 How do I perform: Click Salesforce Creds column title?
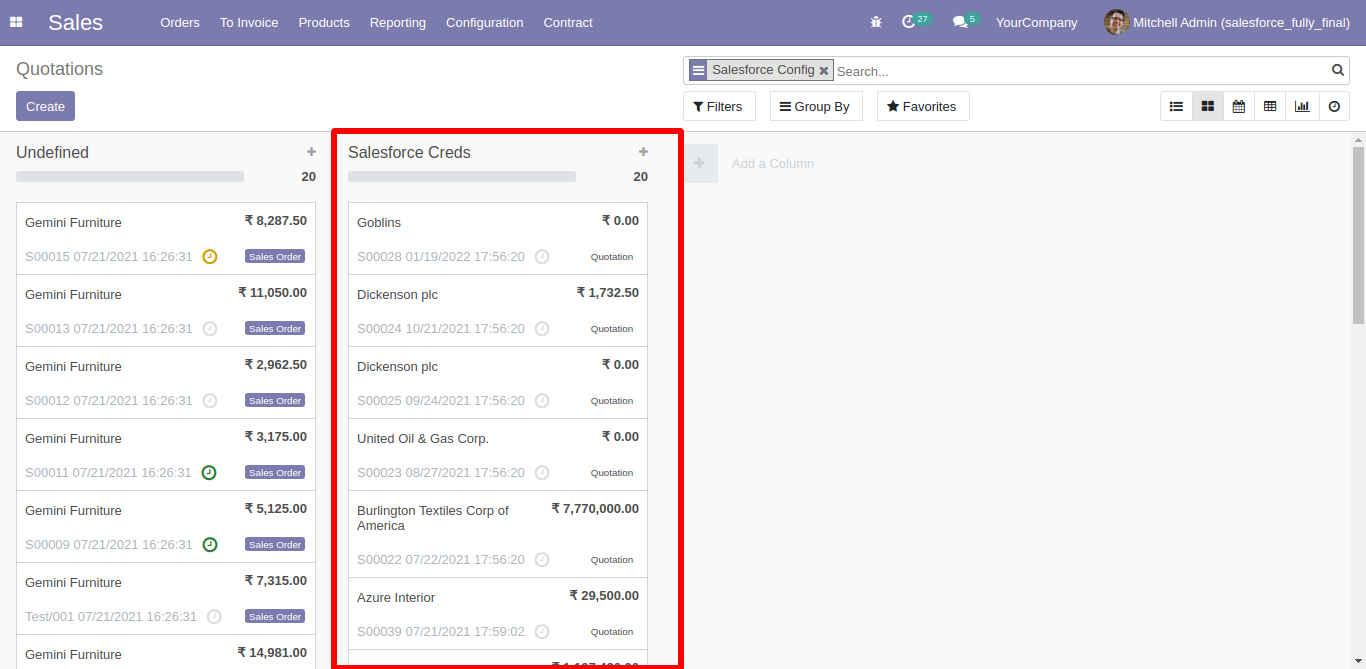tap(409, 152)
